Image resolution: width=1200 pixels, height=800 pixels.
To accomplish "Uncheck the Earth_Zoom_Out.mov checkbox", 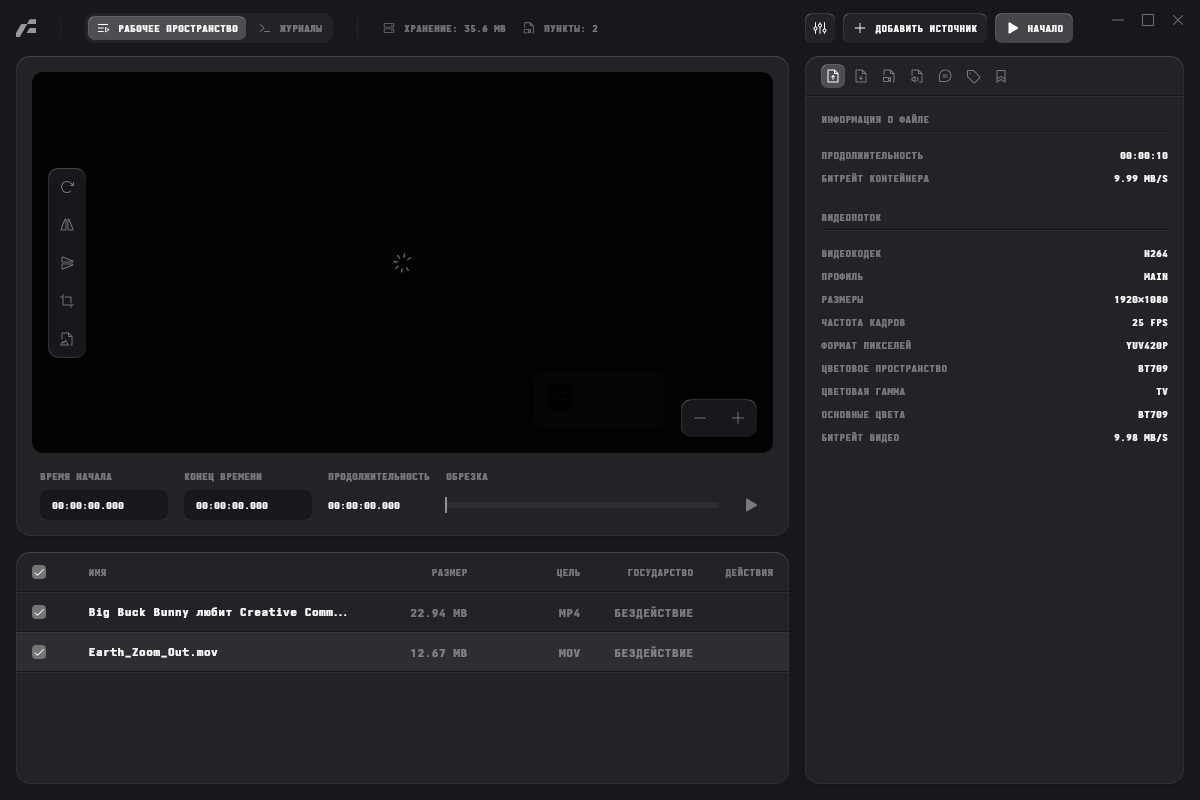I will pyautogui.click(x=39, y=652).
